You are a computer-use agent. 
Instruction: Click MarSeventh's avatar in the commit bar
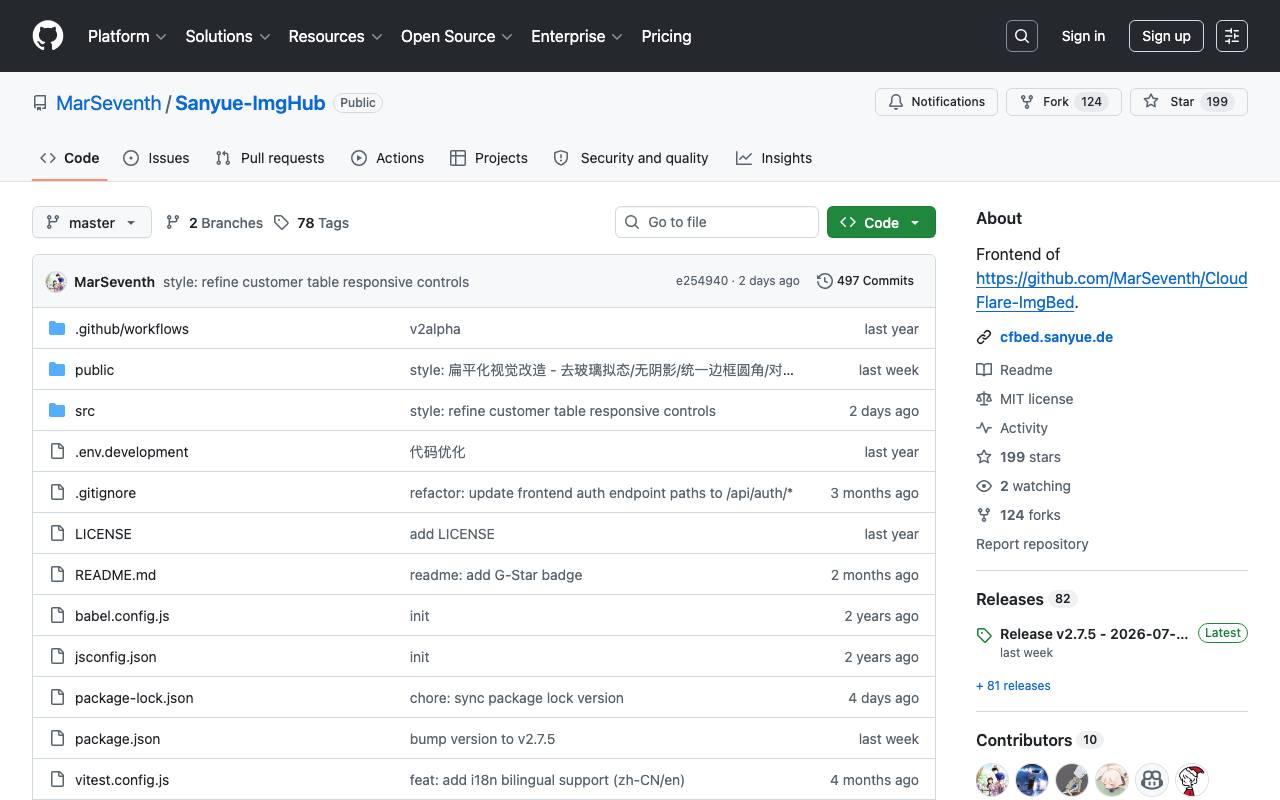[x=56, y=282]
